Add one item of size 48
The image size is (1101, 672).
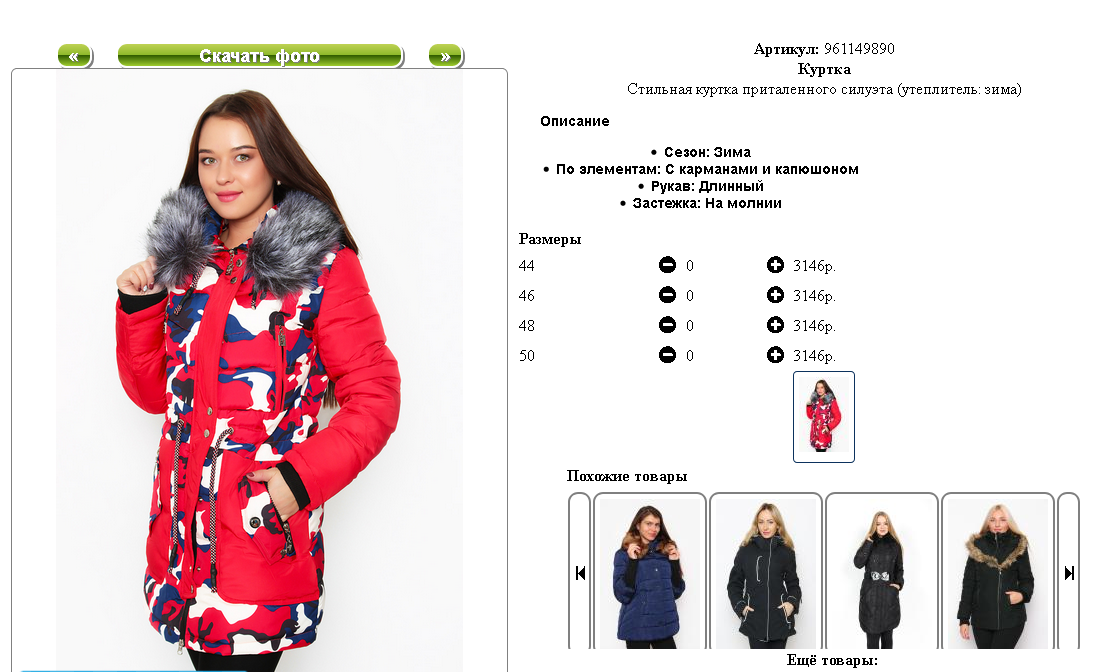pyautogui.click(x=775, y=325)
